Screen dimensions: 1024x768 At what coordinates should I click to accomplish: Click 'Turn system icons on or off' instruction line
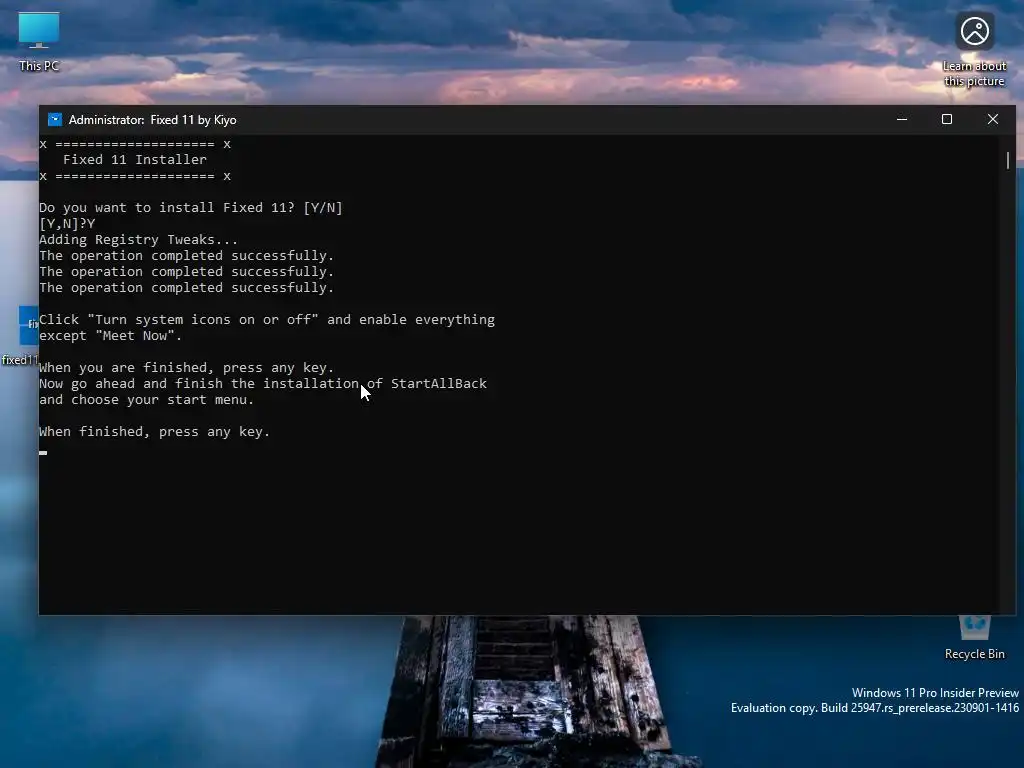pyautogui.click(x=266, y=320)
